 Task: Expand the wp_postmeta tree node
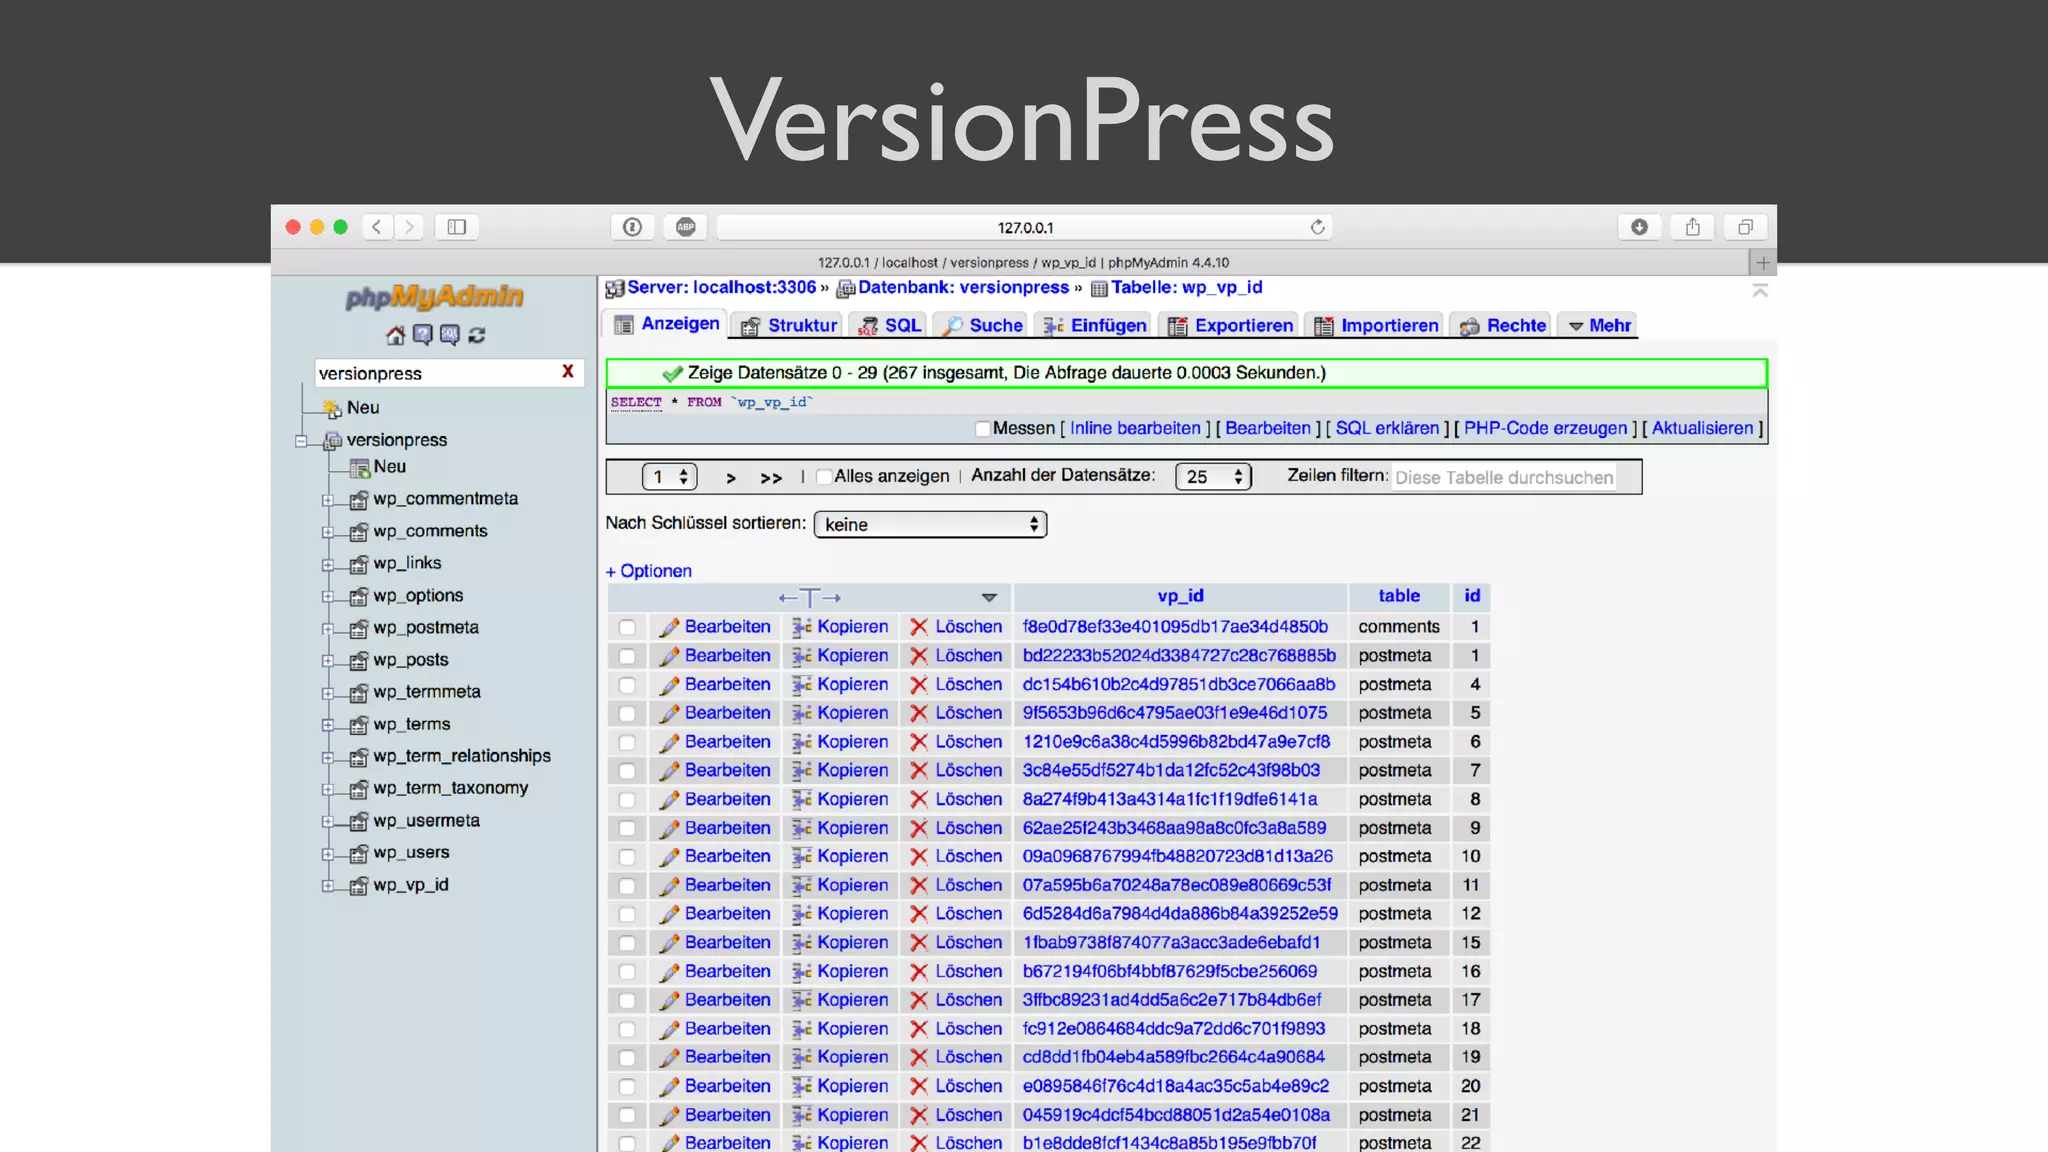click(x=327, y=629)
